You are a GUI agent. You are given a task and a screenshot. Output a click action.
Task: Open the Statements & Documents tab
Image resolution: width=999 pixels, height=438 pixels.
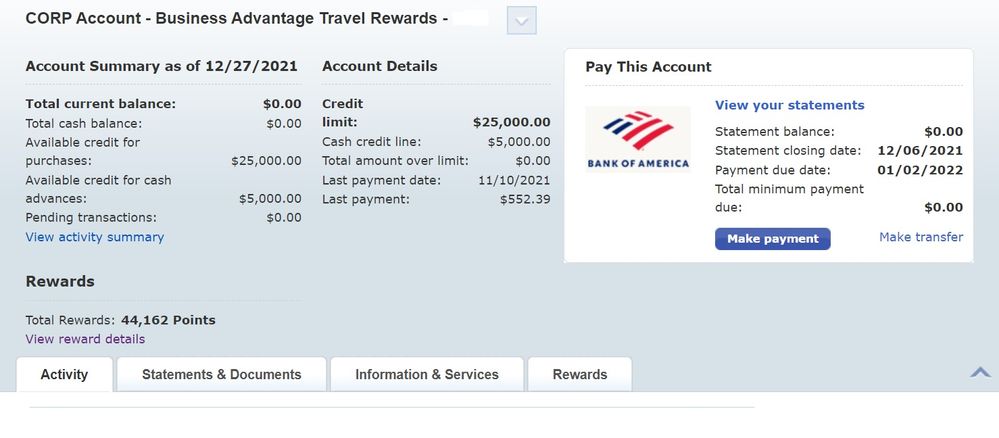221,375
